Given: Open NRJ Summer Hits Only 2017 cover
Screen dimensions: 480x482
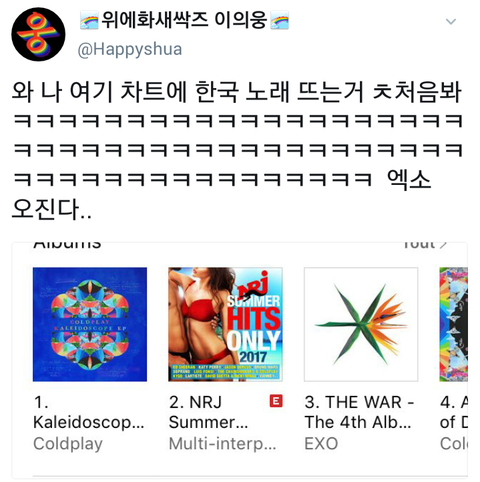Looking at the screenshot, I should pyautogui.click(x=226, y=324).
